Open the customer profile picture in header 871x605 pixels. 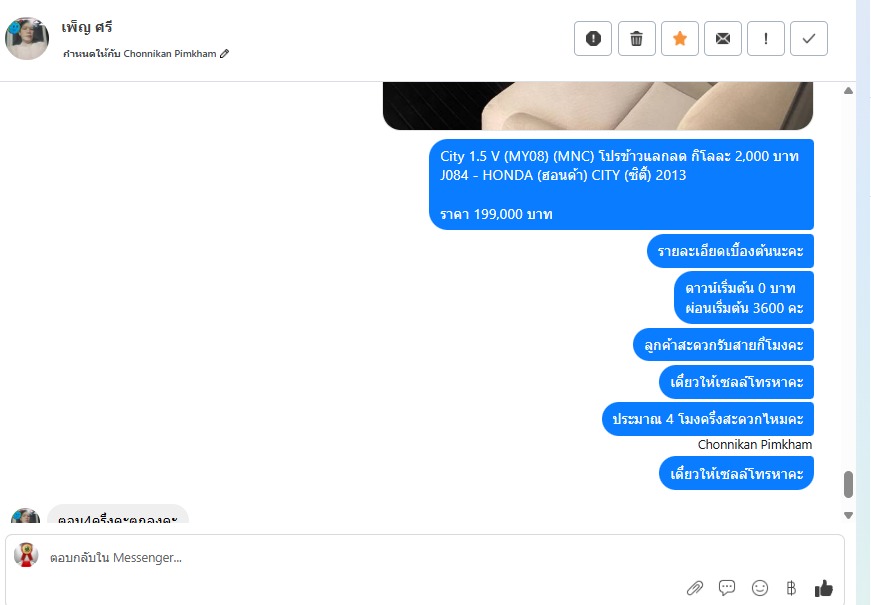[27, 38]
